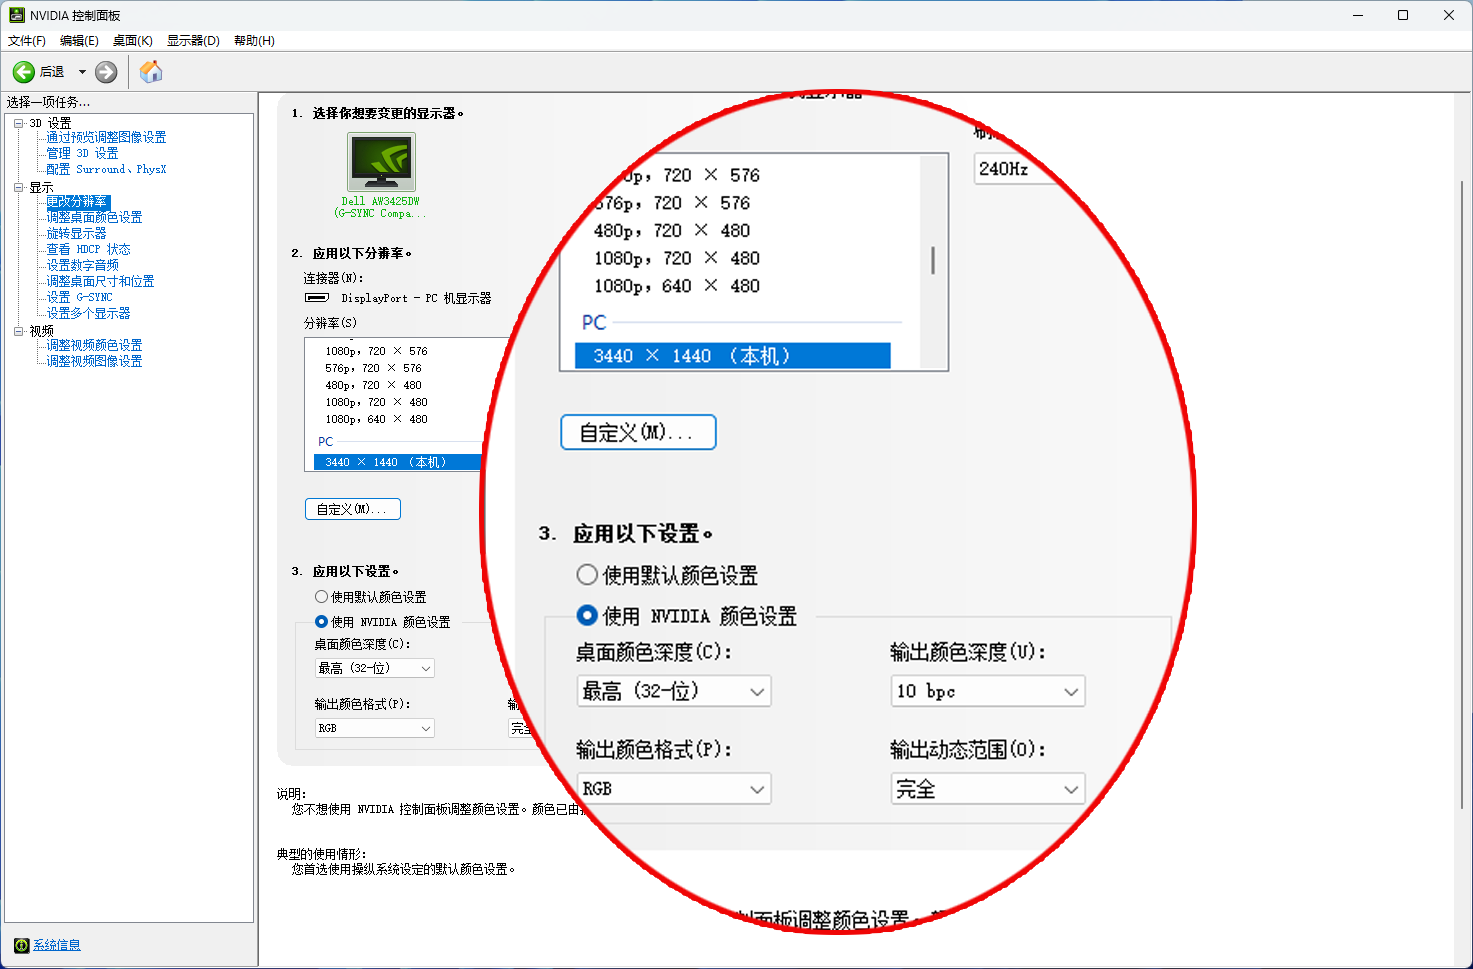Click the green Back arrow button
Screen dimensions: 1473x969
coord(24,72)
